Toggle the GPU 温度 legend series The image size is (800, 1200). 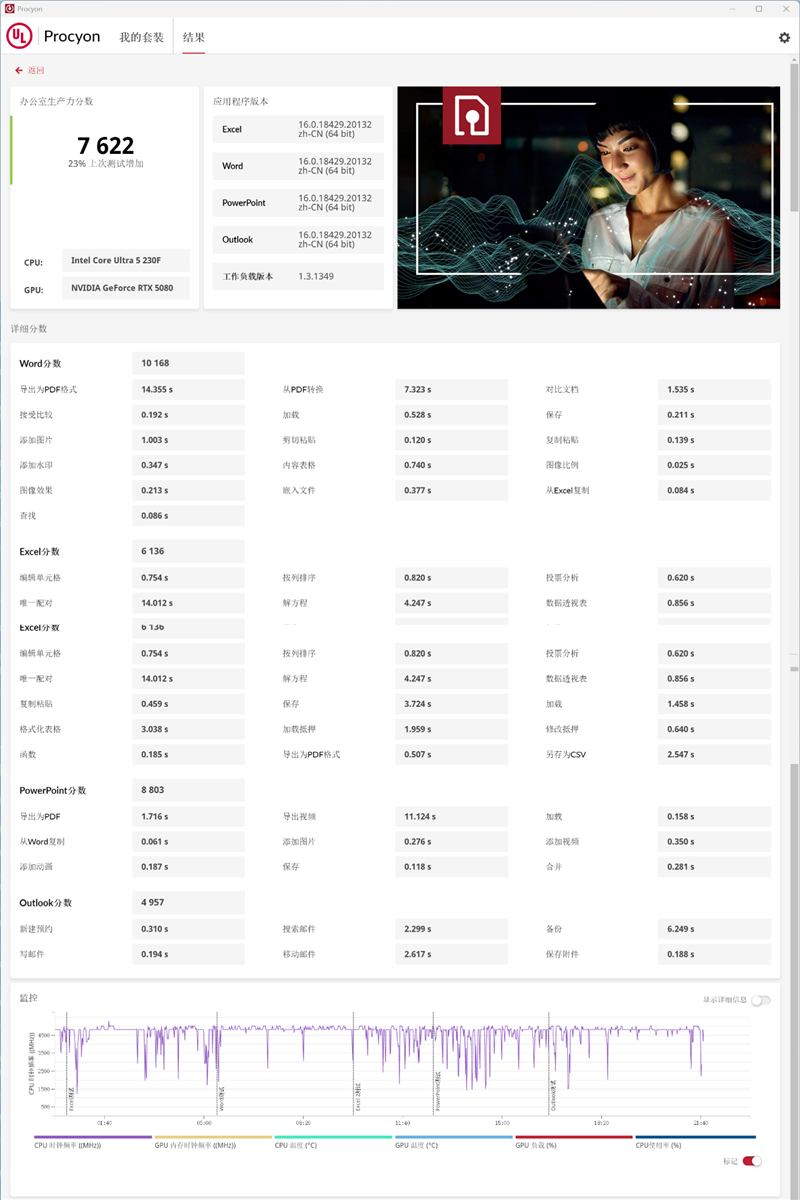[x=453, y=1141]
